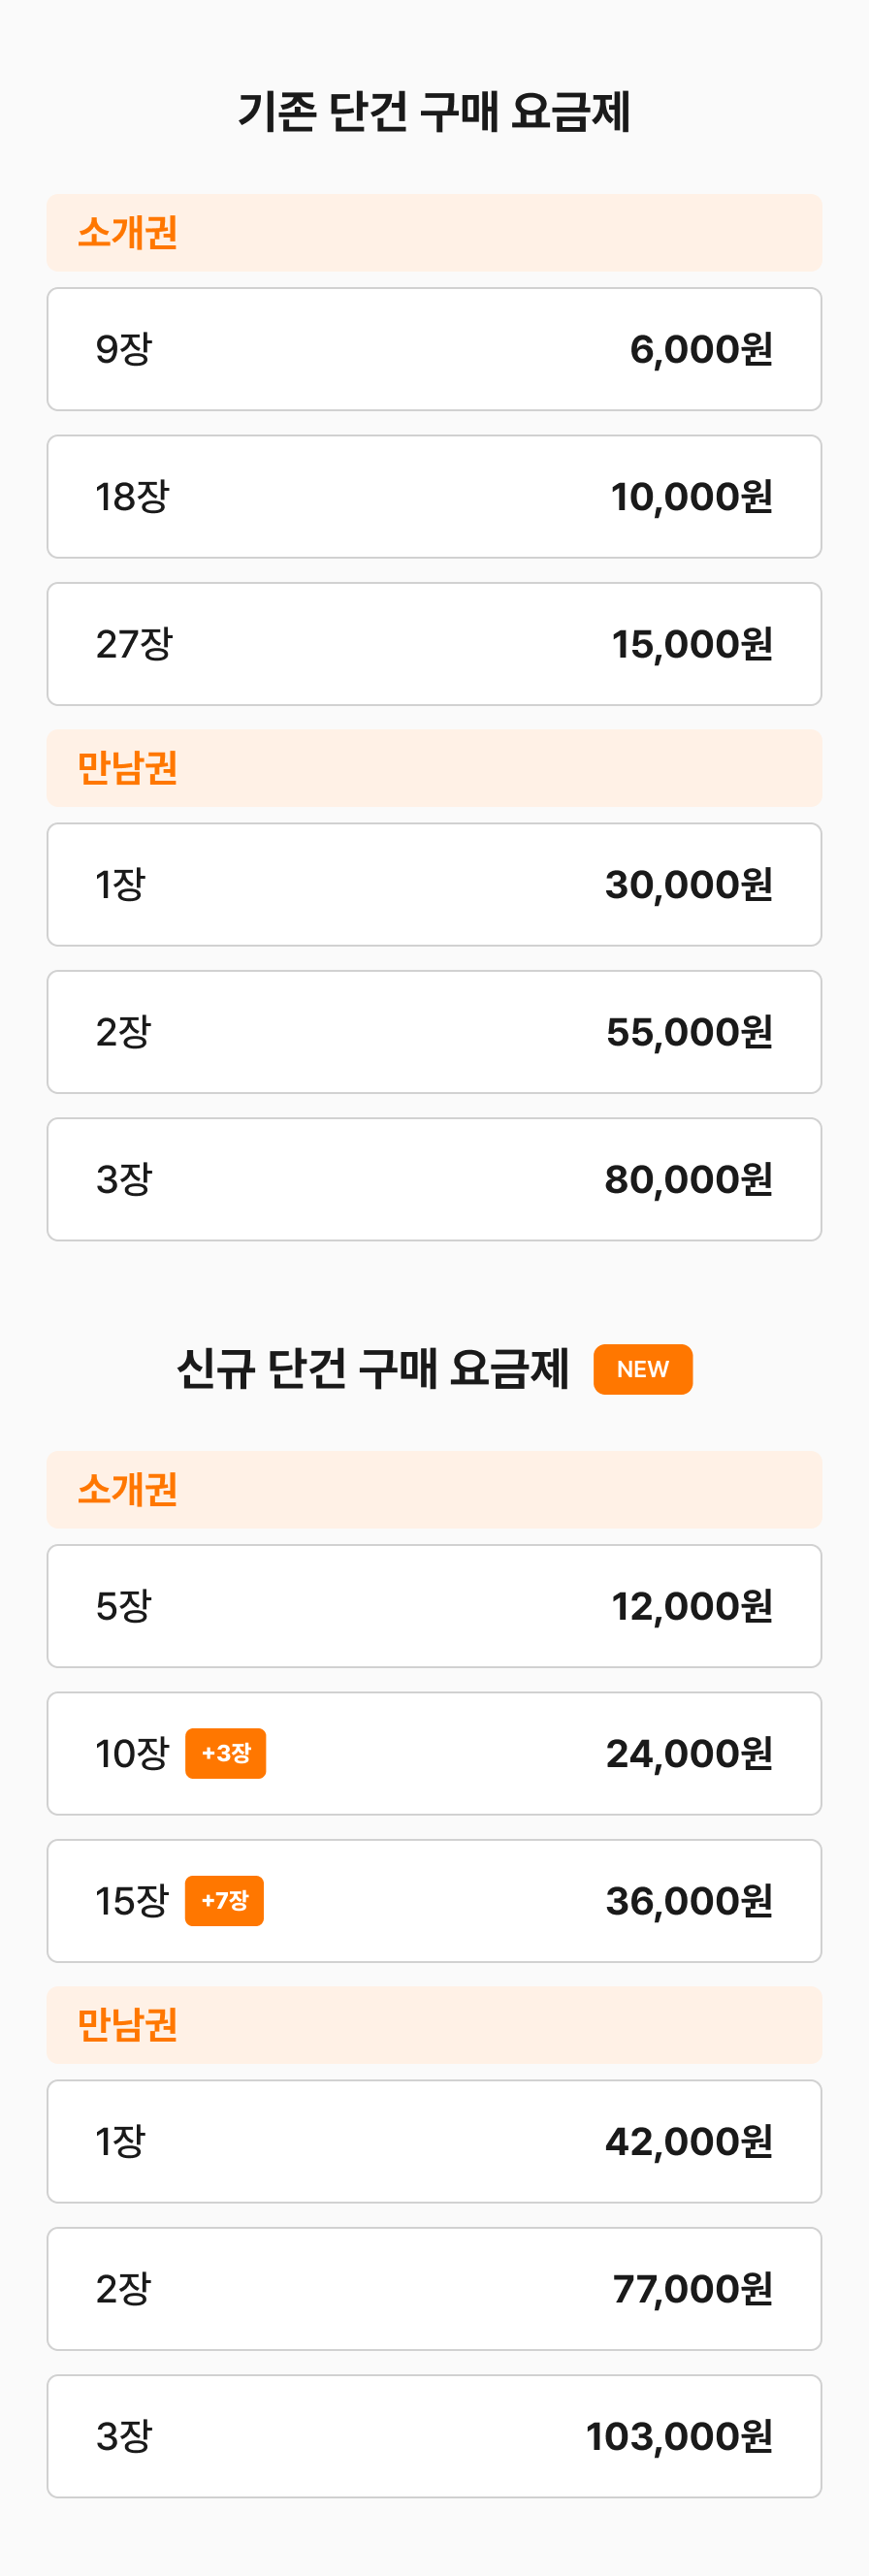Click the orange NEW badge

[x=642, y=1369]
